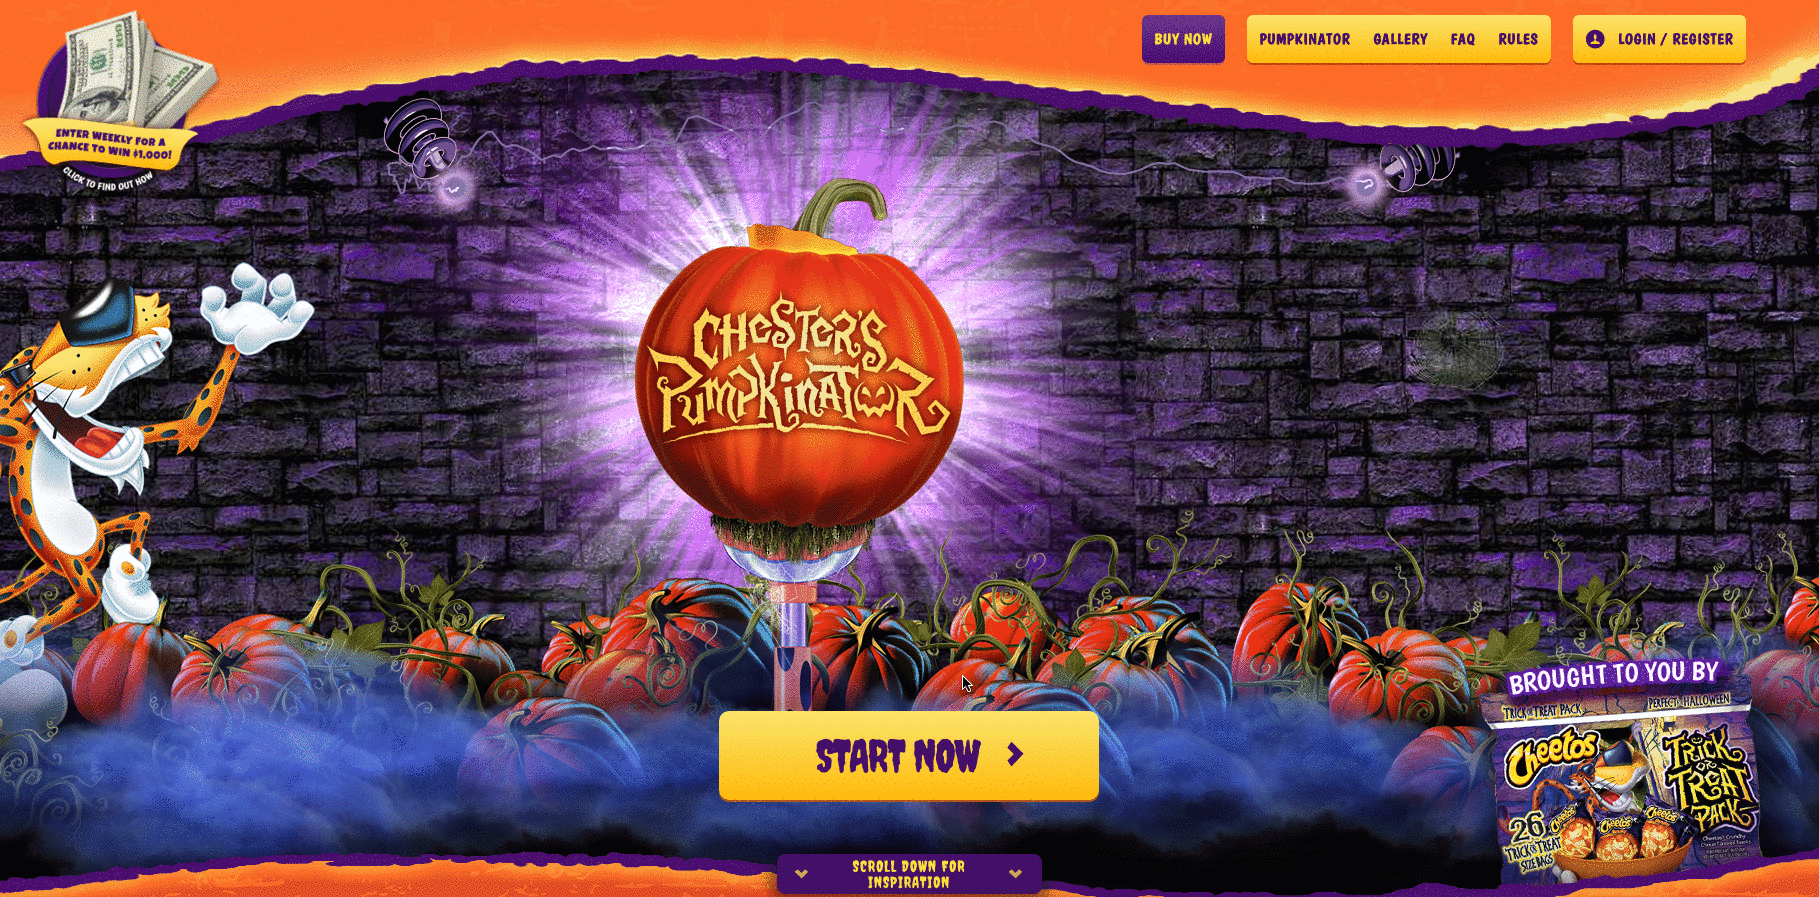The image size is (1819, 897).
Task: Open Login / Register
Action: (1659, 39)
